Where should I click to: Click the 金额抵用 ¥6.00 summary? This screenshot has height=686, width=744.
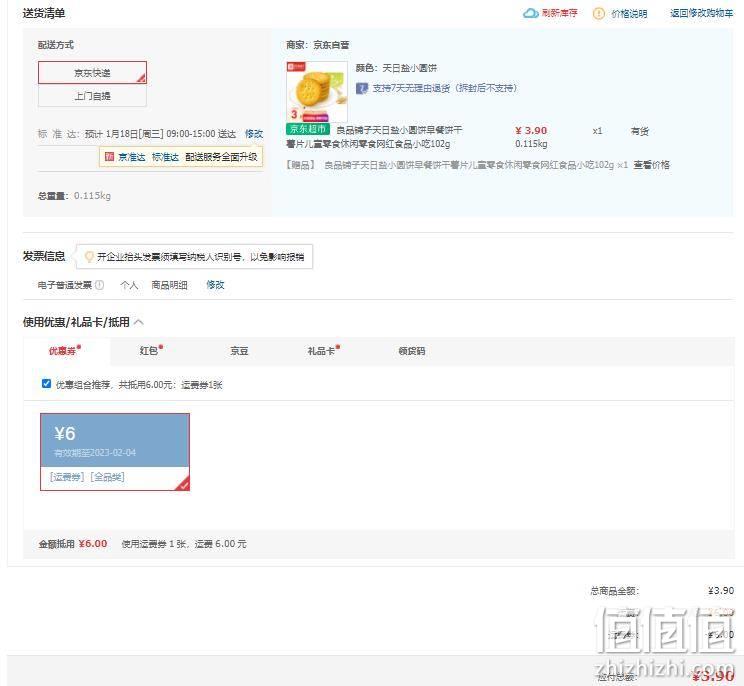point(73,544)
